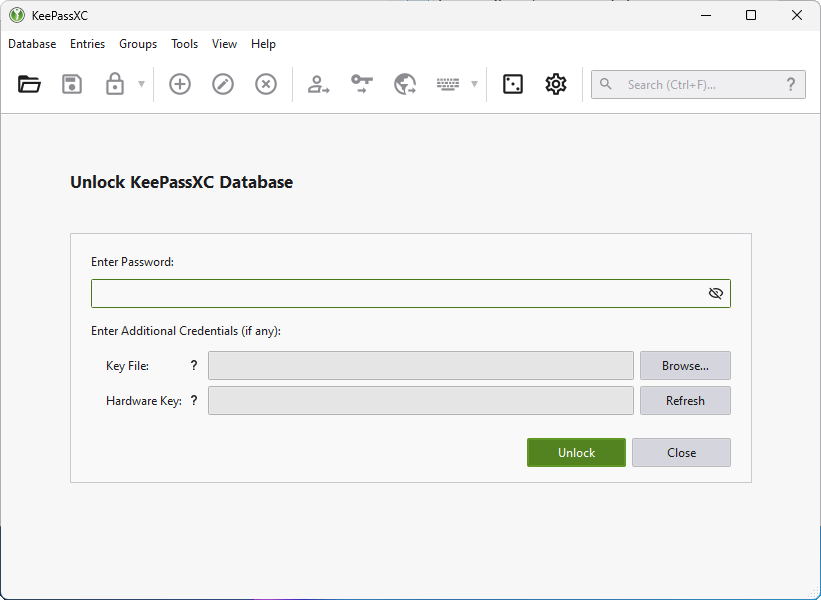
Task: Expand the lock databases dropdown arrow
Action: 140,84
